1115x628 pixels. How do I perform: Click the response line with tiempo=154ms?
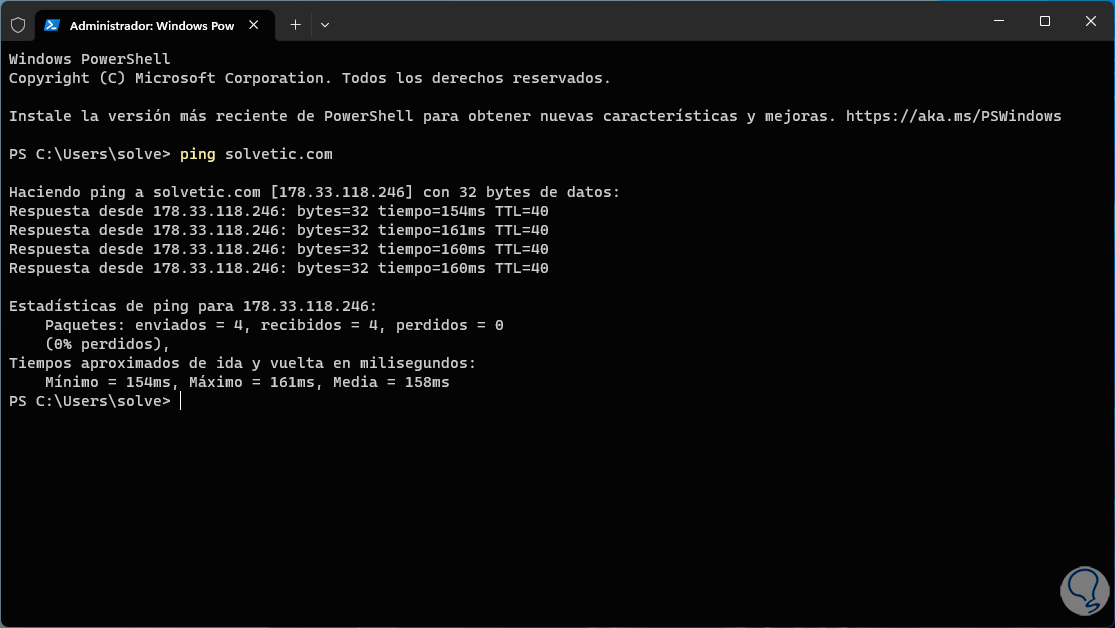[x=279, y=211]
